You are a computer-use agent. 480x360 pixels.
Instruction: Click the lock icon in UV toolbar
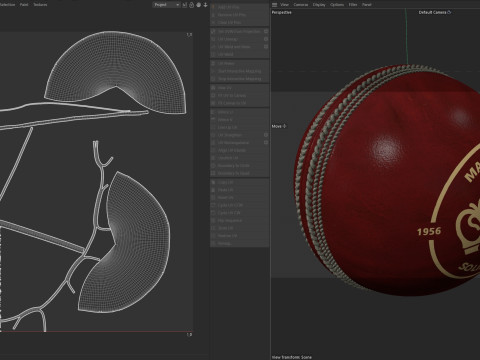191,5
